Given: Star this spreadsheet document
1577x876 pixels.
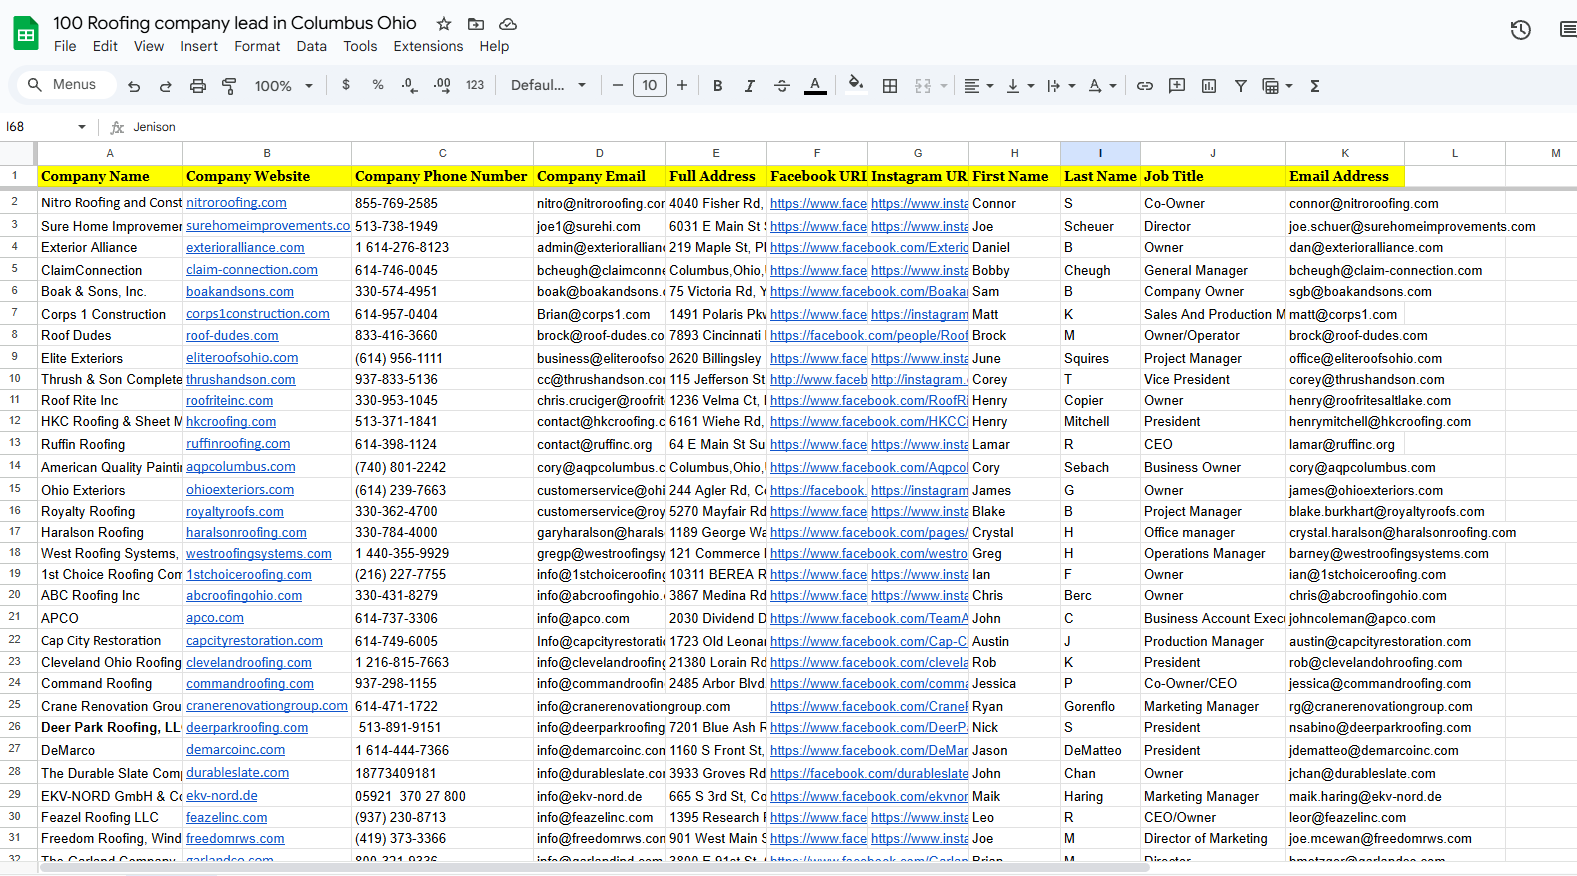Looking at the screenshot, I should (444, 23).
